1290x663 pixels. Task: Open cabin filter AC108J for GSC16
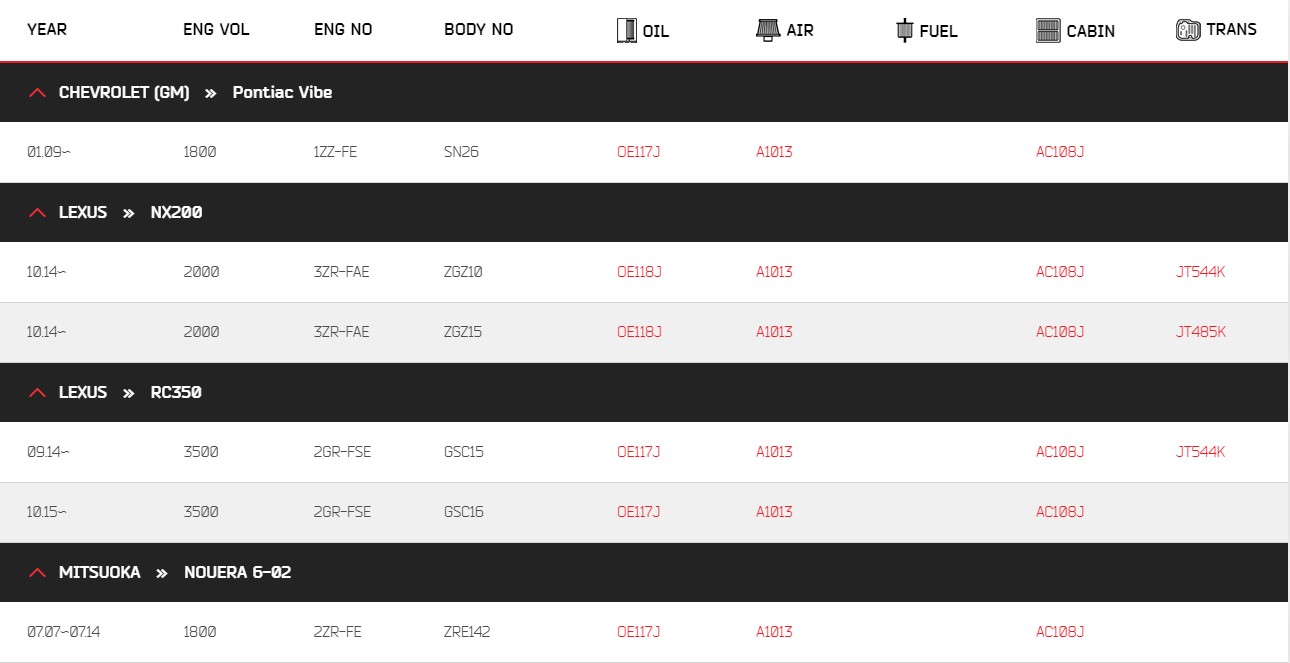click(1060, 512)
